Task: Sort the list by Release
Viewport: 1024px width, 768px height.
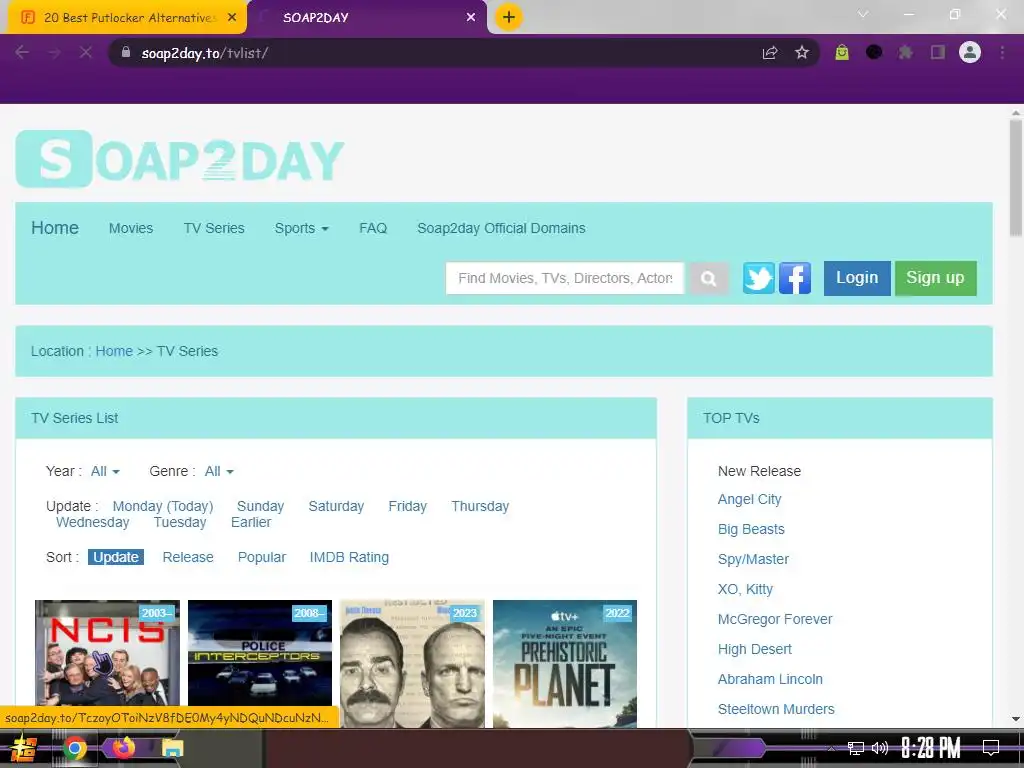Action: 188,557
